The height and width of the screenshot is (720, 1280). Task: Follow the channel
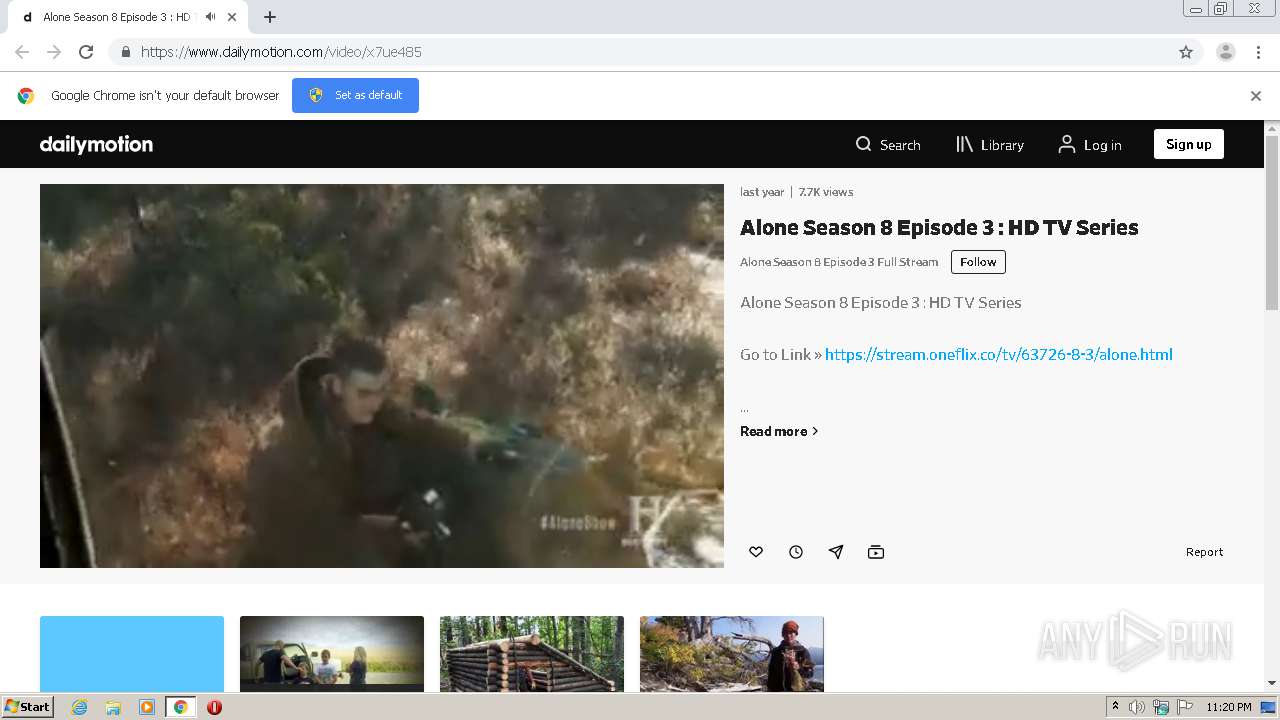tap(978, 262)
